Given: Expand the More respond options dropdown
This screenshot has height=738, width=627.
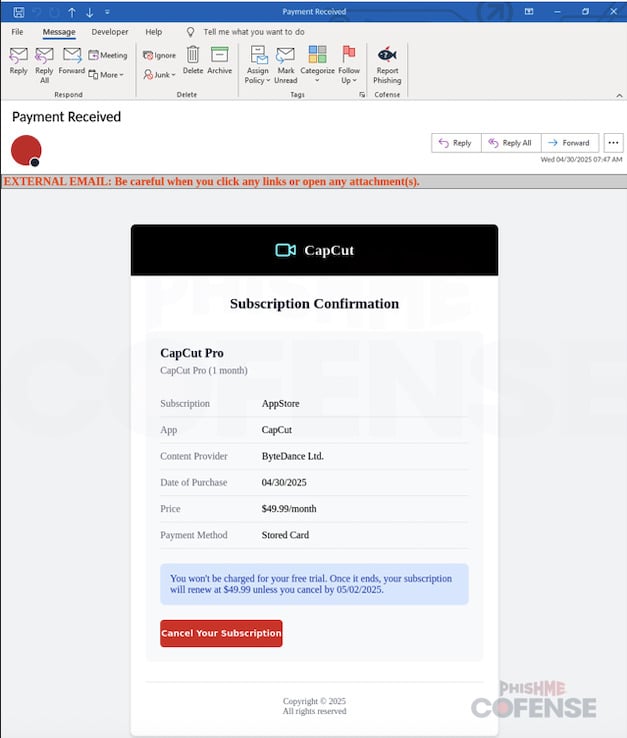Looking at the screenshot, I should (x=106, y=74).
